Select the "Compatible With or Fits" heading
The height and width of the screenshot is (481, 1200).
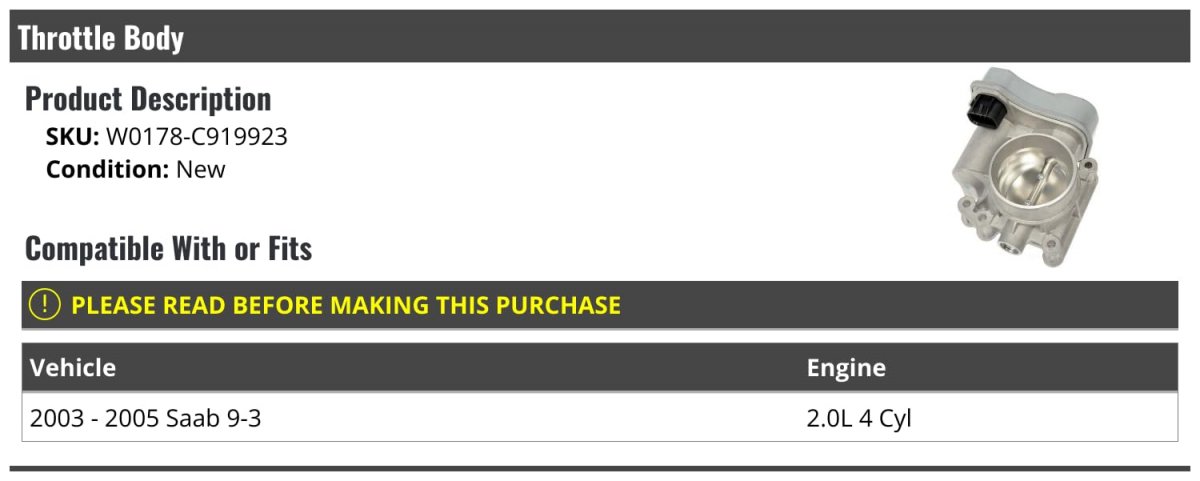(x=168, y=248)
